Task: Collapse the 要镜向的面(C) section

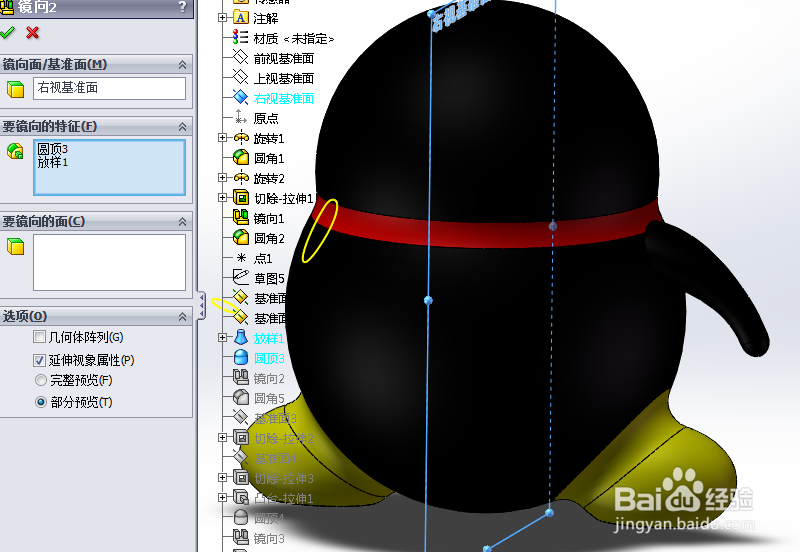Action: click(x=182, y=222)
